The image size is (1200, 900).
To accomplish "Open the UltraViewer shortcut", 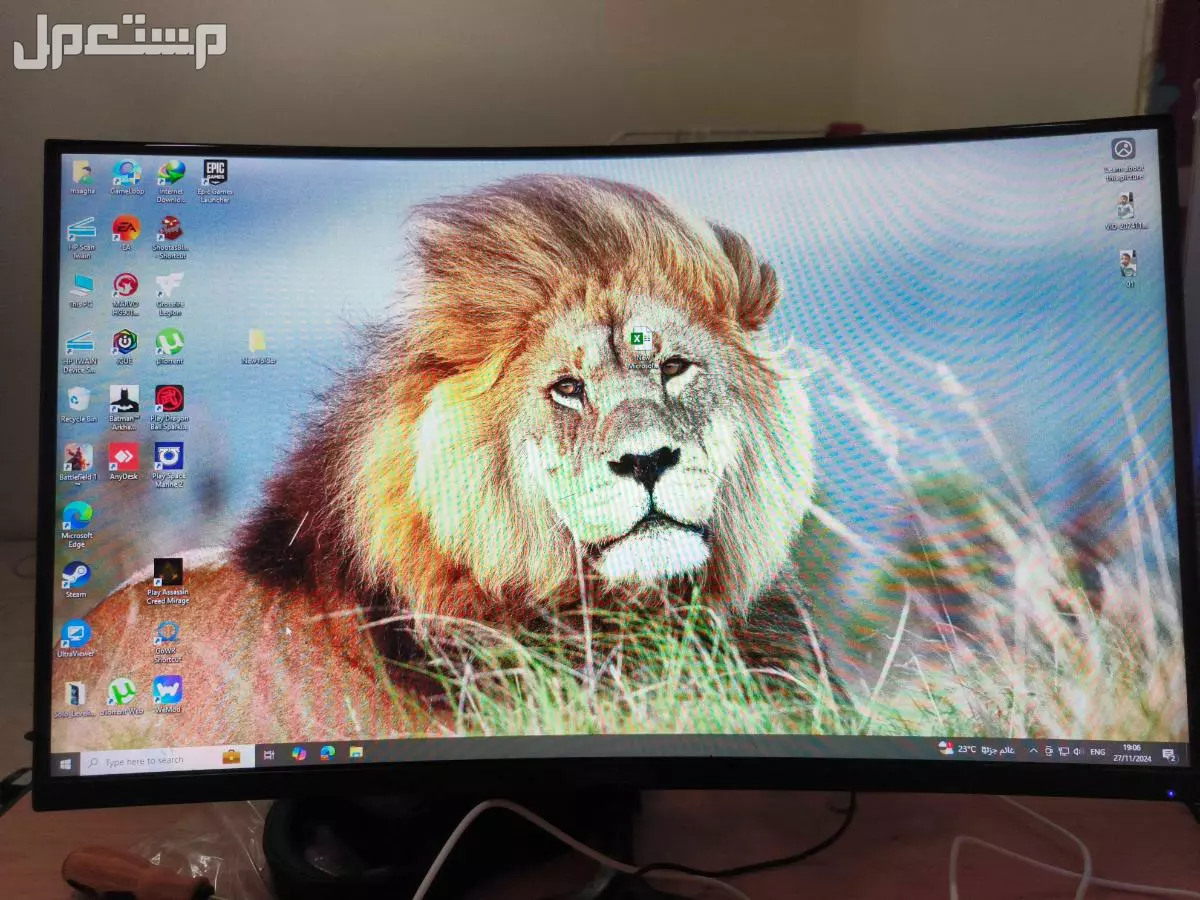I will coord(76,639).
